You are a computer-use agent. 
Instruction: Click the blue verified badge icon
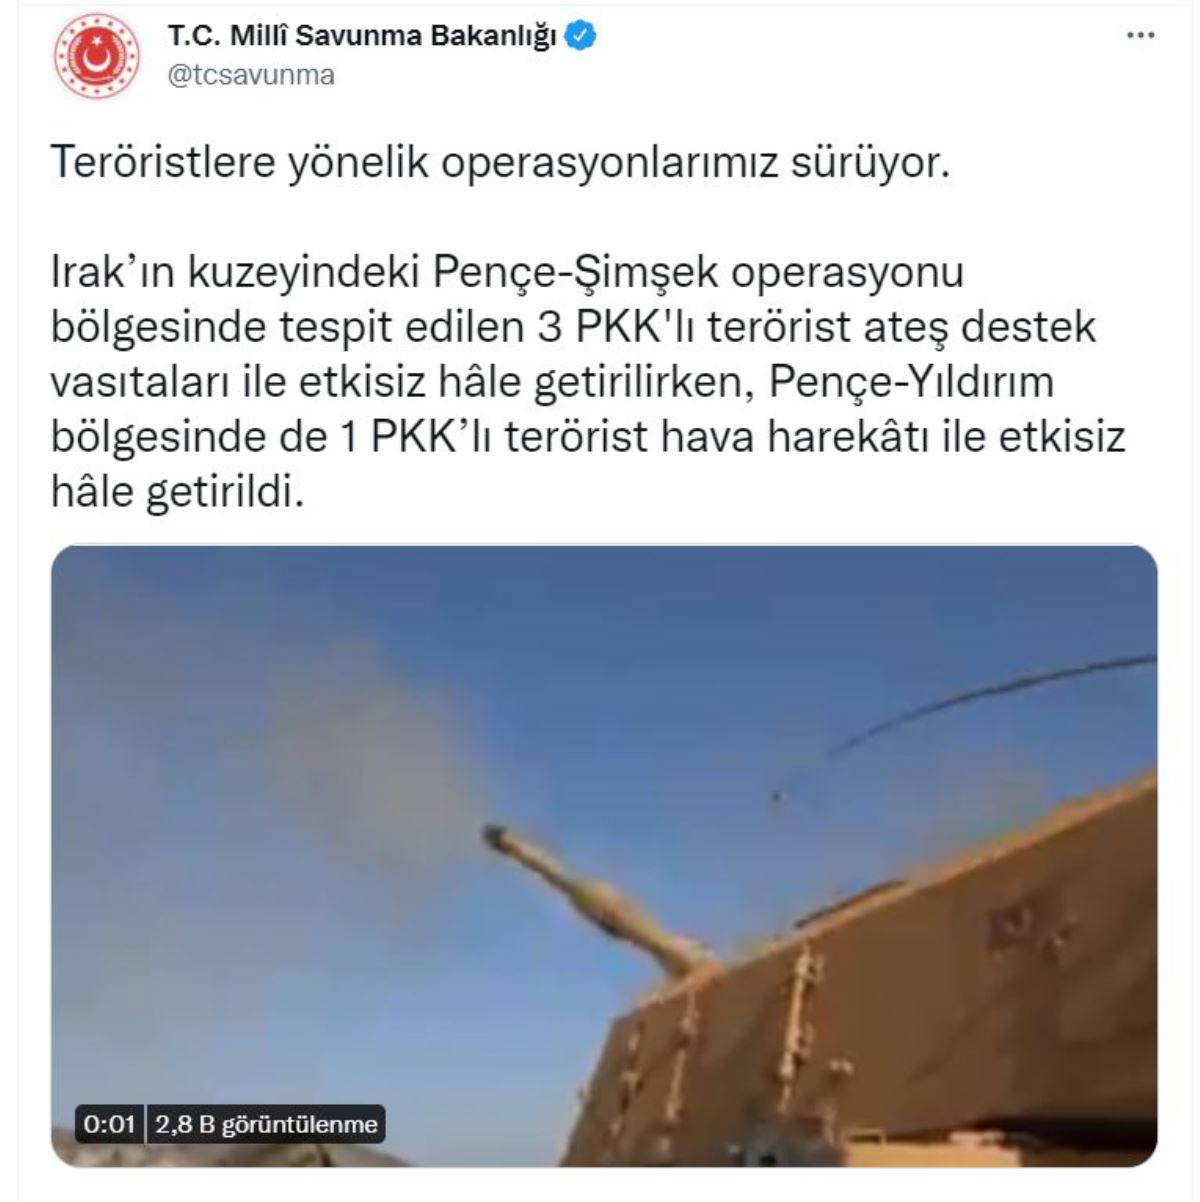[581, 37]
